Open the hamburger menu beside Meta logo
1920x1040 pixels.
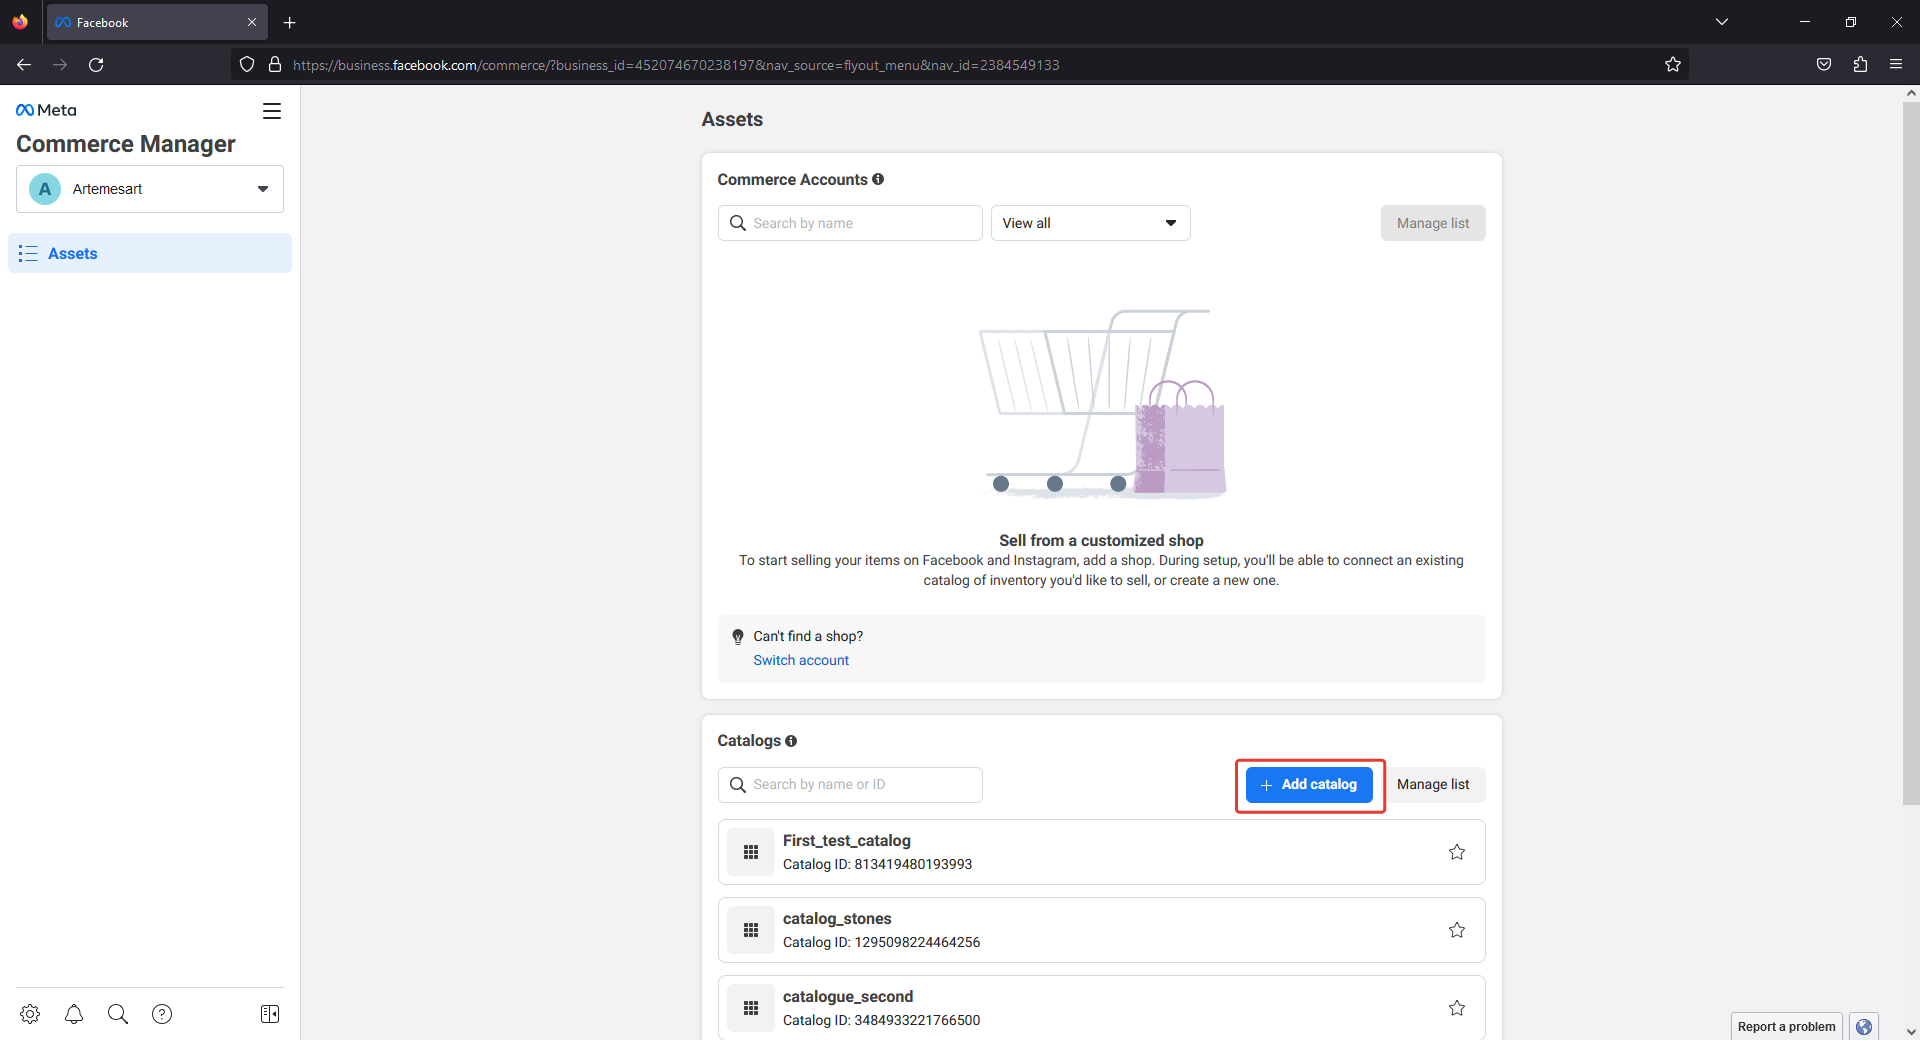[x=272, y=111]
